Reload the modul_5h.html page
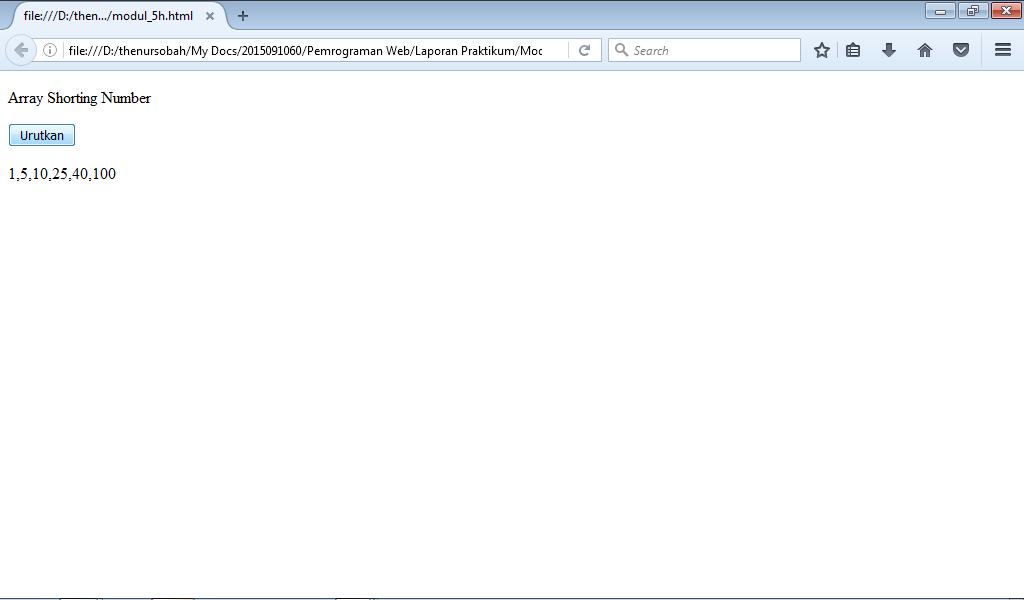Viewport: 1024px width, 600px height. (x=585, y=50)
